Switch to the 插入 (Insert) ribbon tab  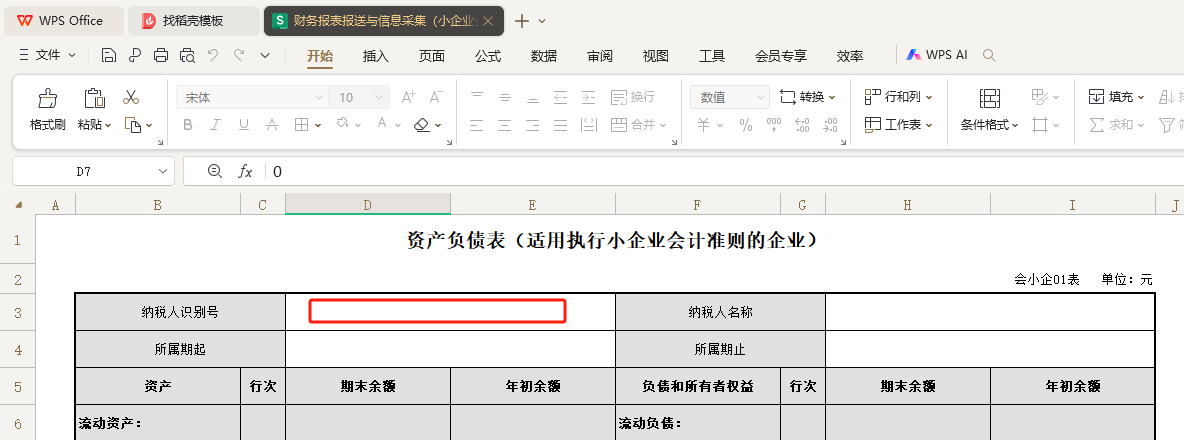tap(375, 56)
